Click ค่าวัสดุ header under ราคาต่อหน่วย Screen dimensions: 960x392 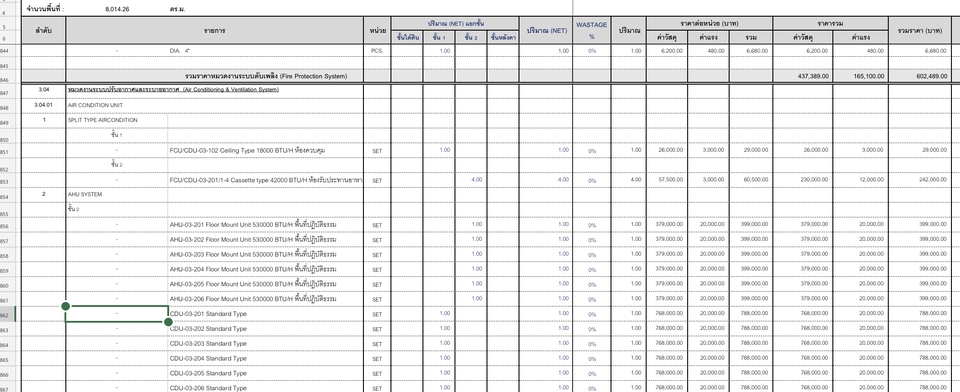667,37
